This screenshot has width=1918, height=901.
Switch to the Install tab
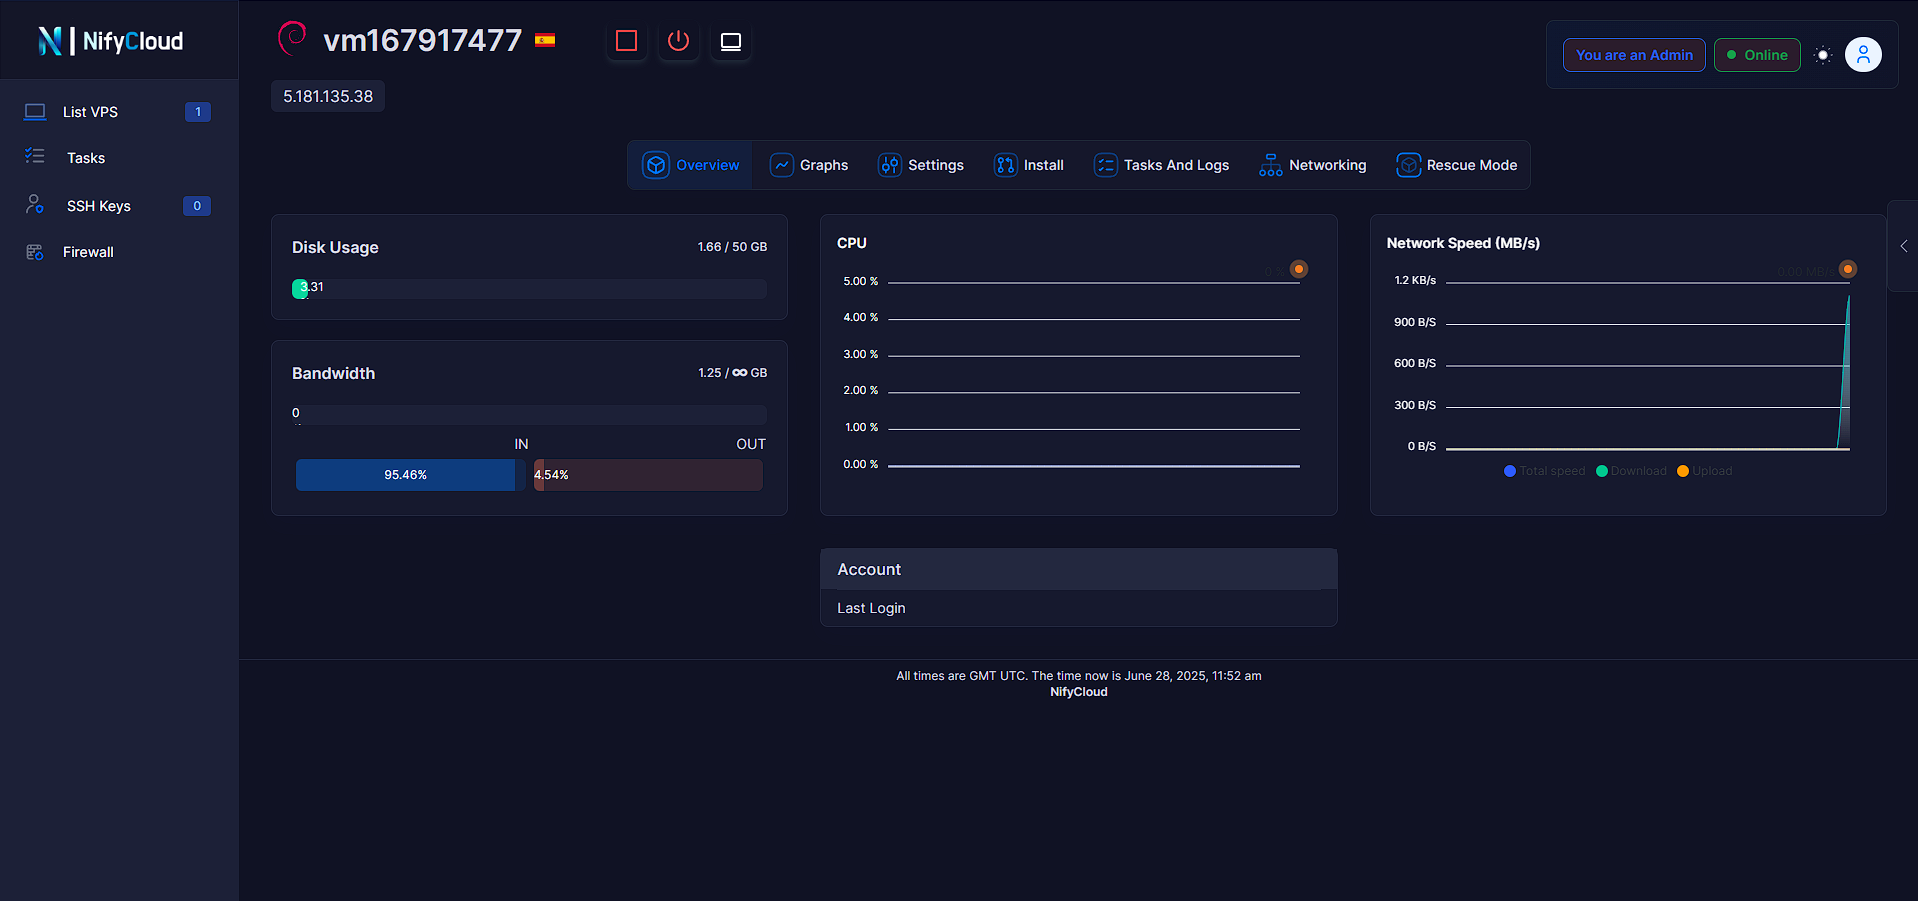pyautogui.click(x=1029, y=165)
